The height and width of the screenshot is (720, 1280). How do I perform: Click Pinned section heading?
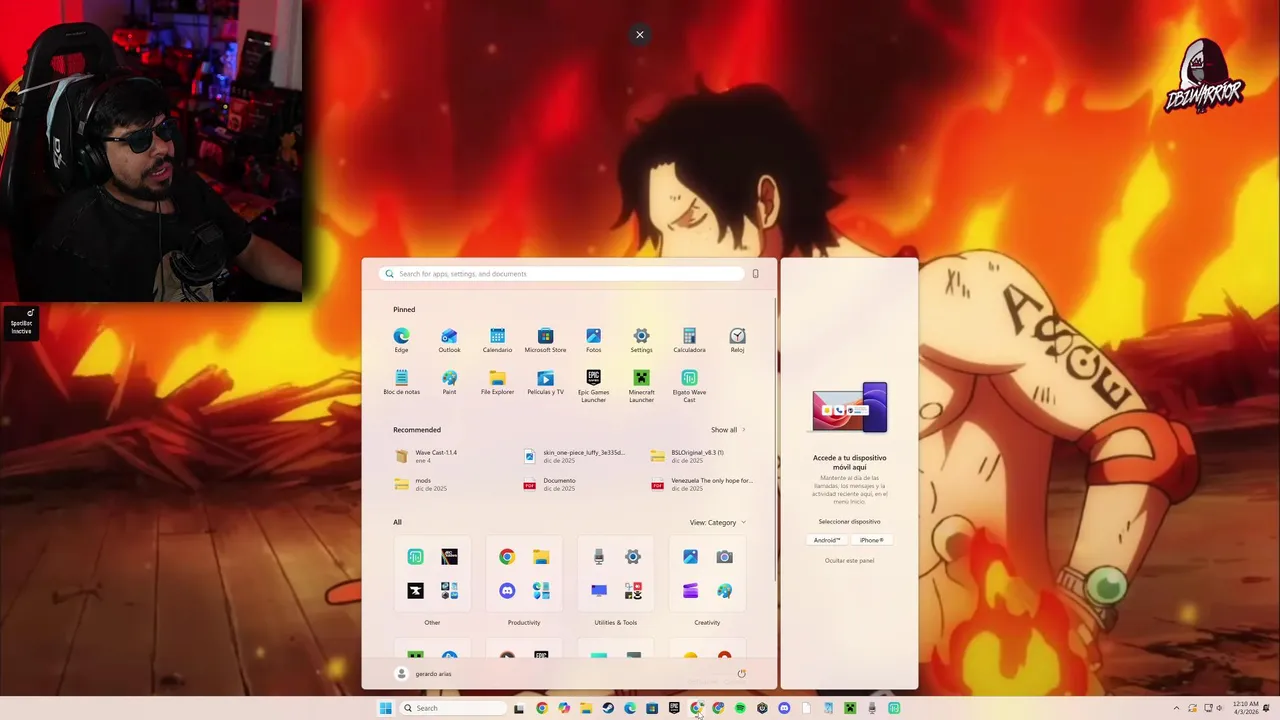404,309
